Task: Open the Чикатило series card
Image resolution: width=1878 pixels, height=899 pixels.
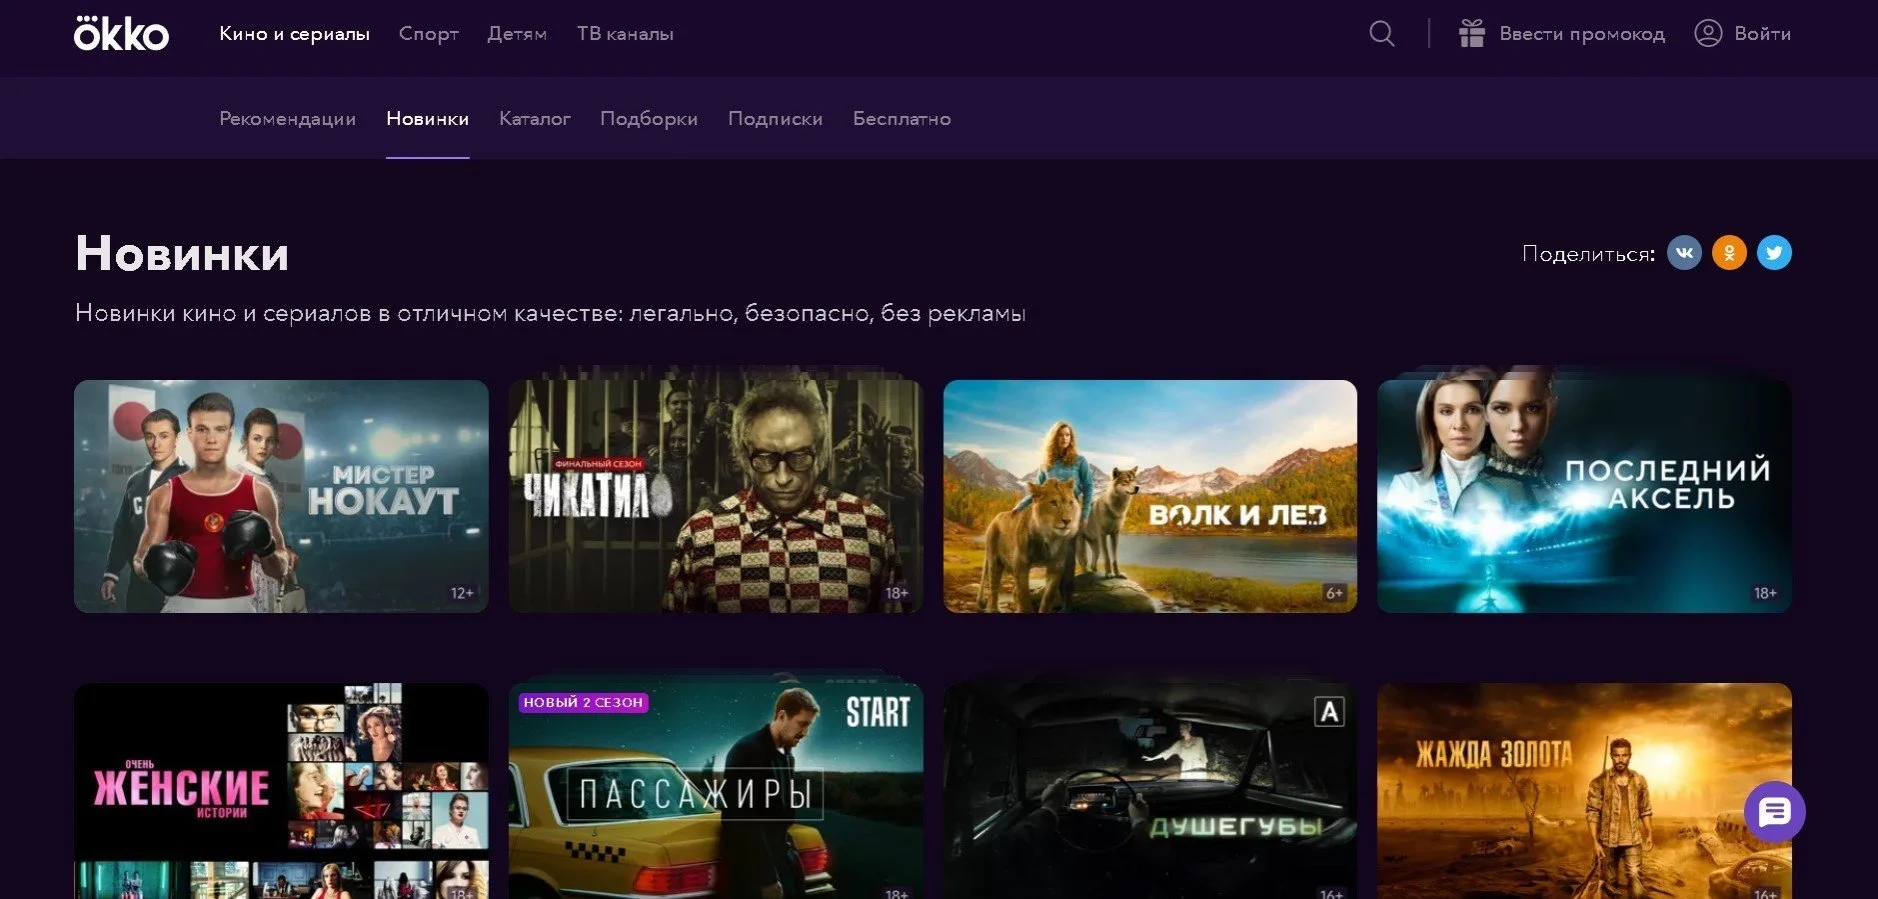Action: [x=716, y=496]
